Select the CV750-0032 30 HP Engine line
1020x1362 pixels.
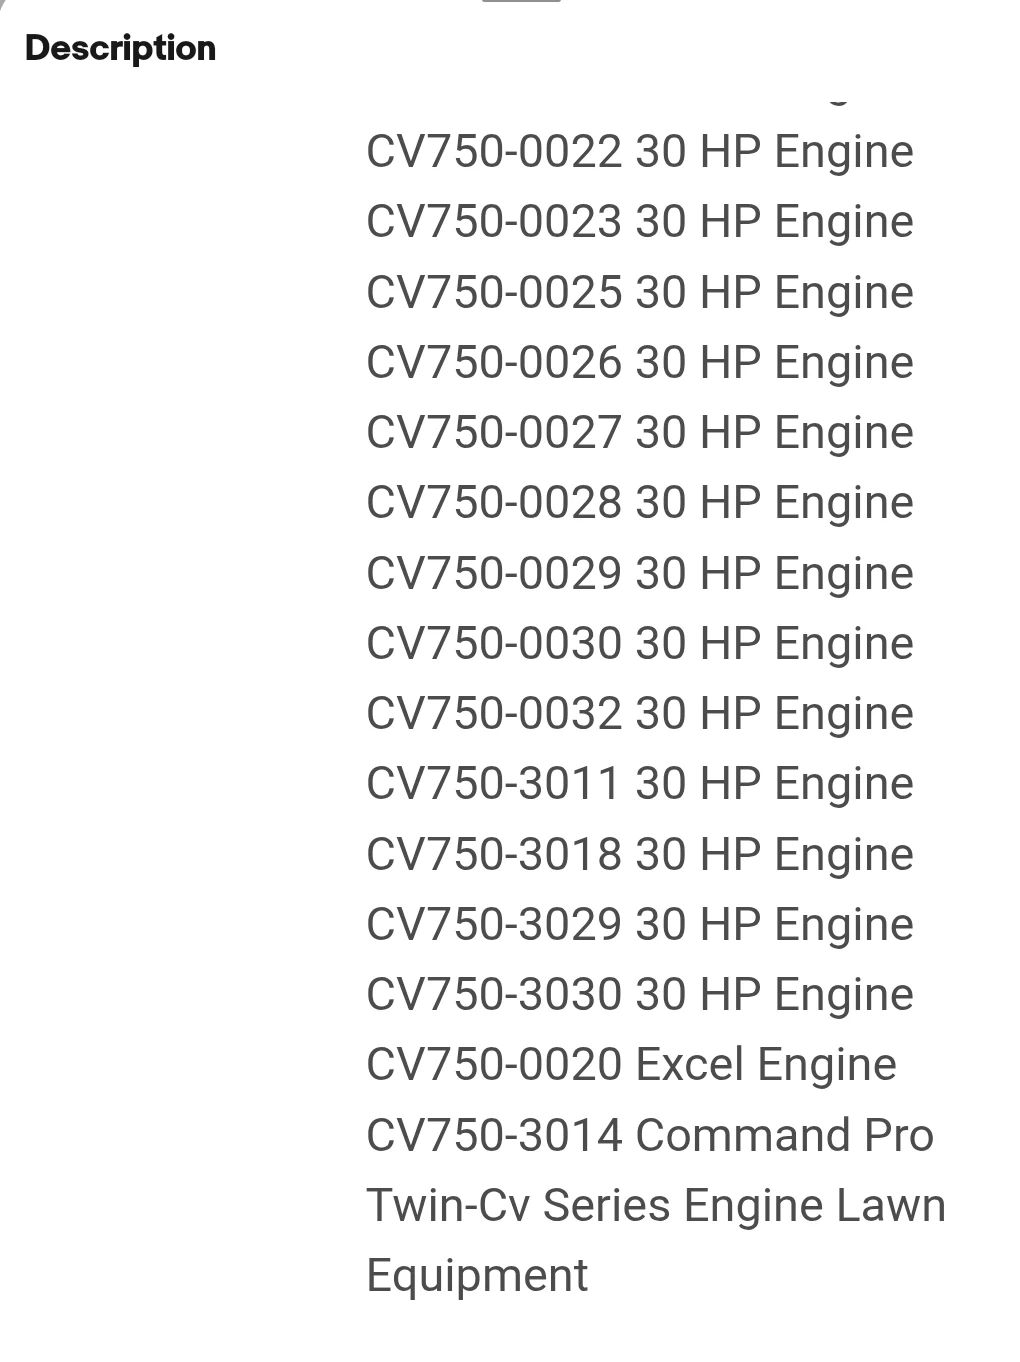click(640, 714)
